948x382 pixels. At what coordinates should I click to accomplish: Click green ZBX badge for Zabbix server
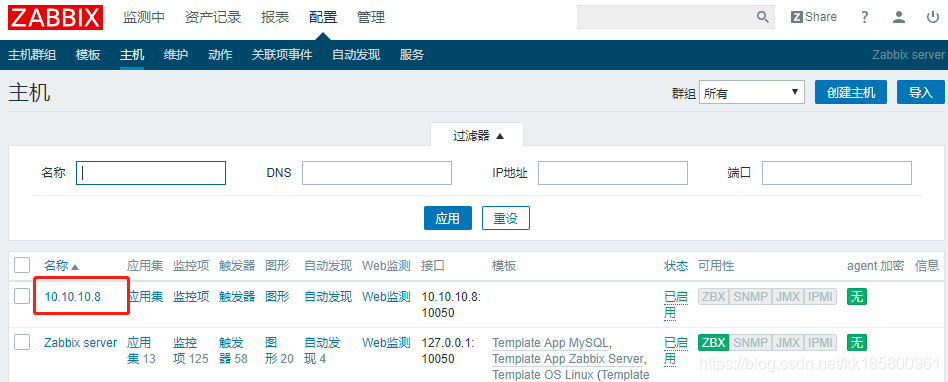pos(713,343)
